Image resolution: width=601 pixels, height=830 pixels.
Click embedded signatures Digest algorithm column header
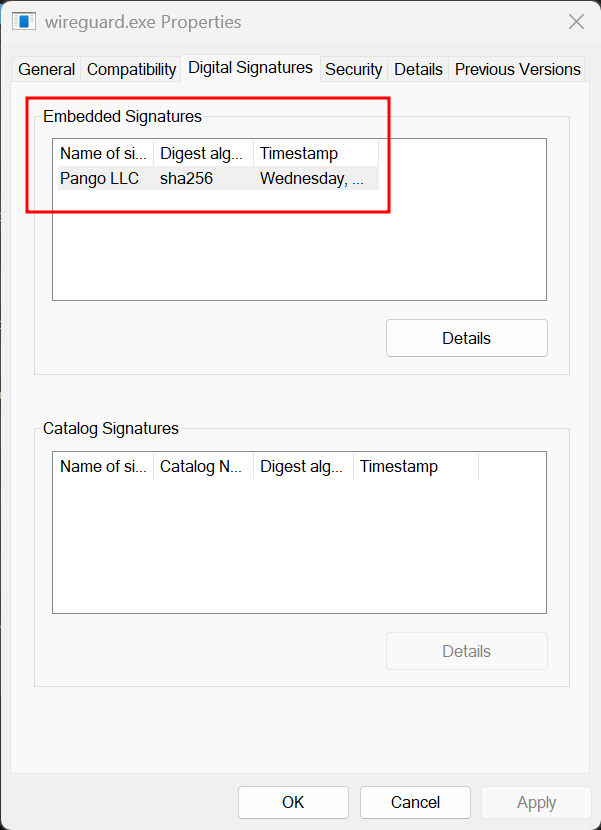[202, 153]
